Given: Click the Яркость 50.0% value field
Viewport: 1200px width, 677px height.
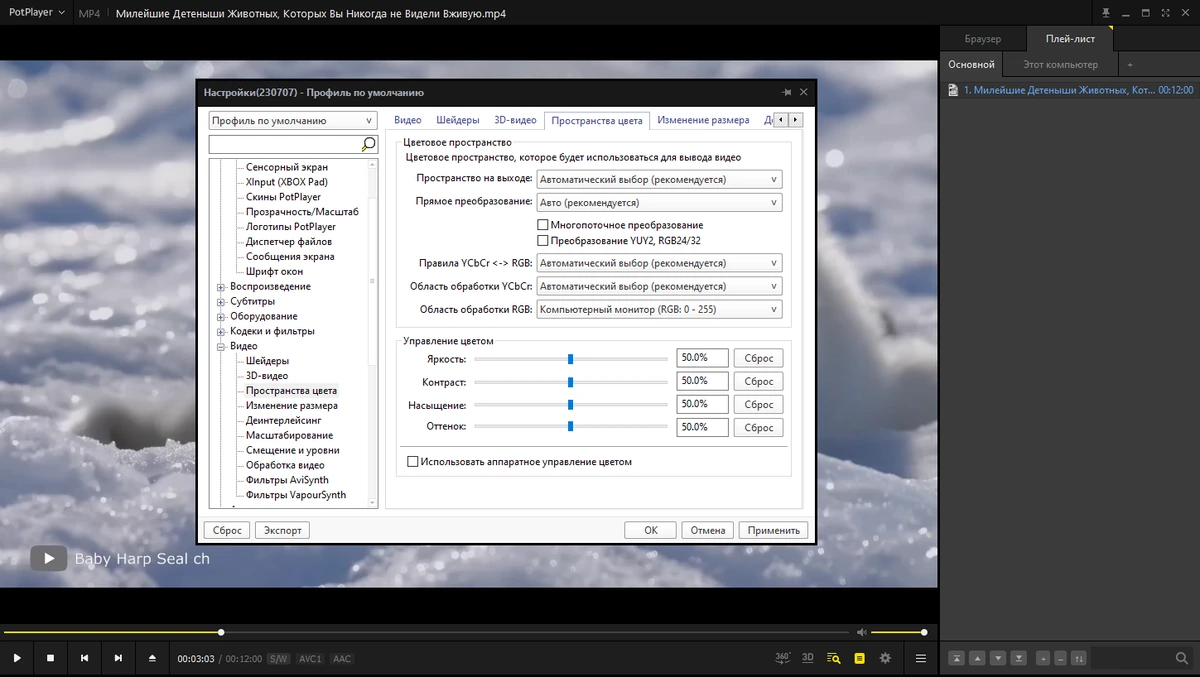Looking at the screenshot, I should 702,358.
